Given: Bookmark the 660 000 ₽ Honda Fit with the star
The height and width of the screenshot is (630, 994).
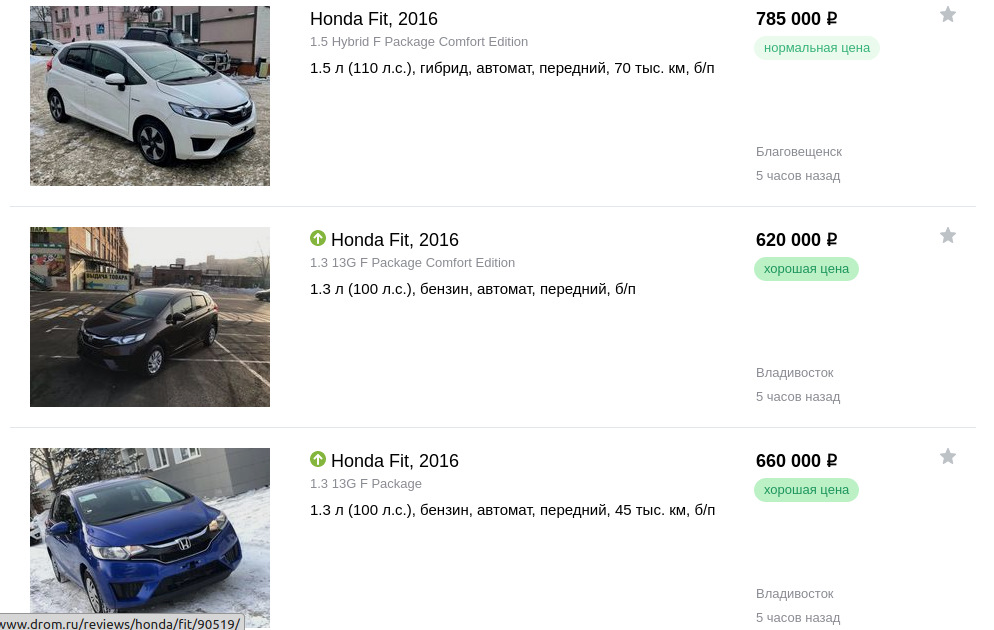Looking at the screenshot, I should [948, 457].
